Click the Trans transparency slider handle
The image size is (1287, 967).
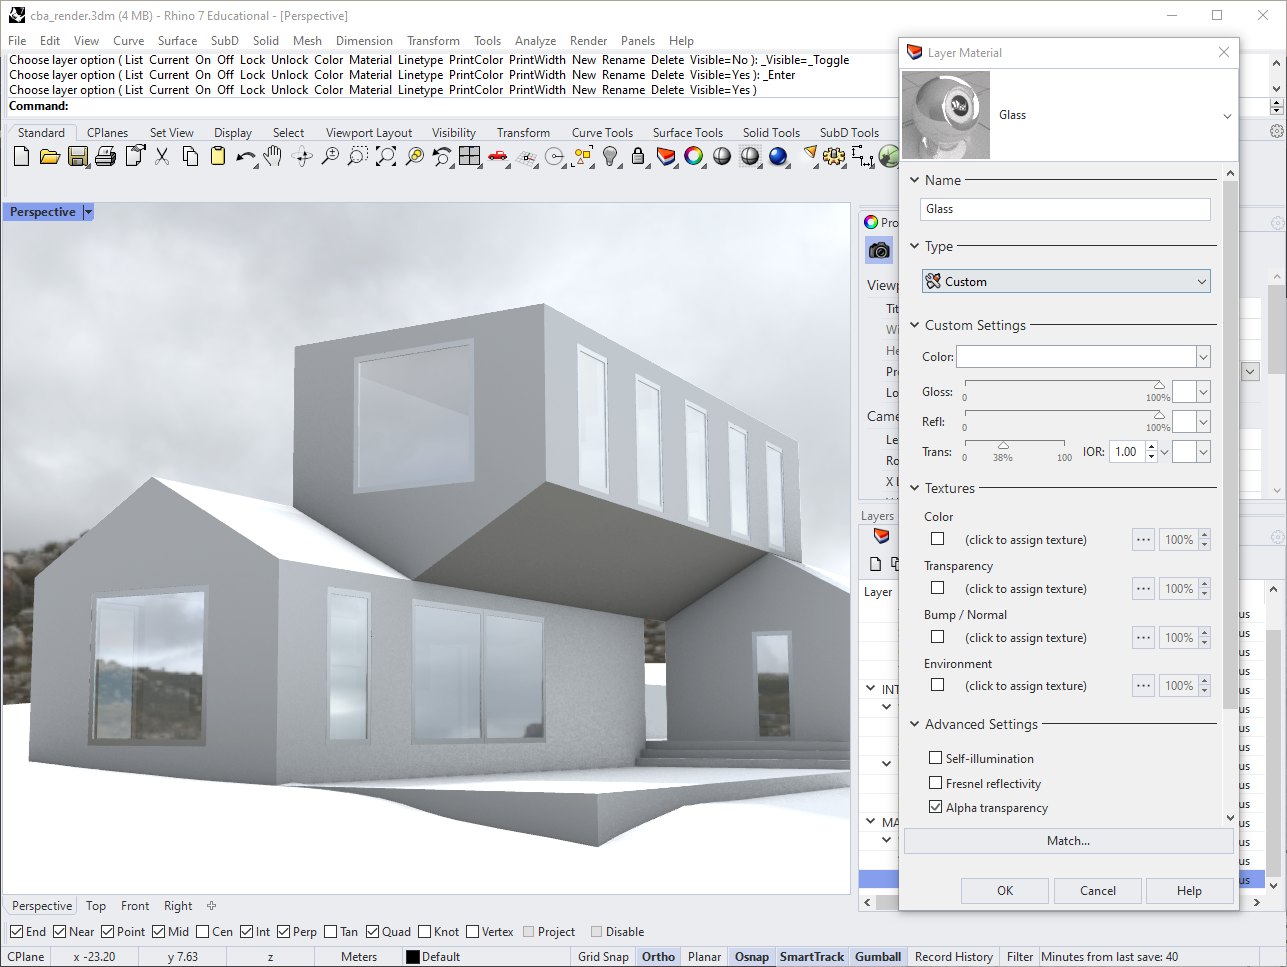(1003, 446)
